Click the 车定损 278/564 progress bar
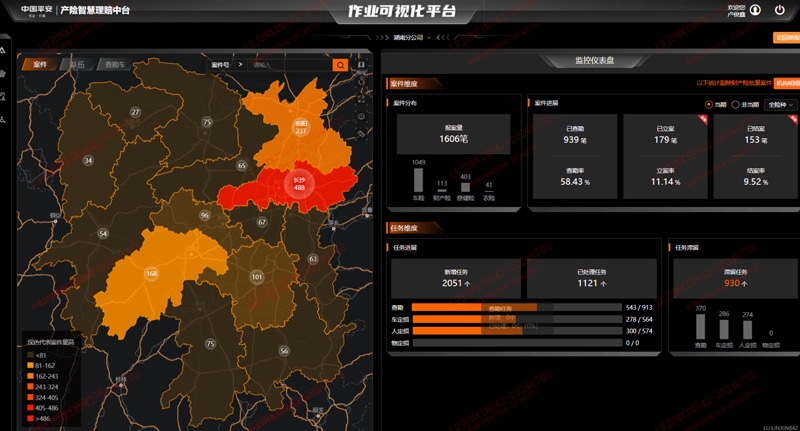Screen dimensions: 800x431 pos(516,319)
